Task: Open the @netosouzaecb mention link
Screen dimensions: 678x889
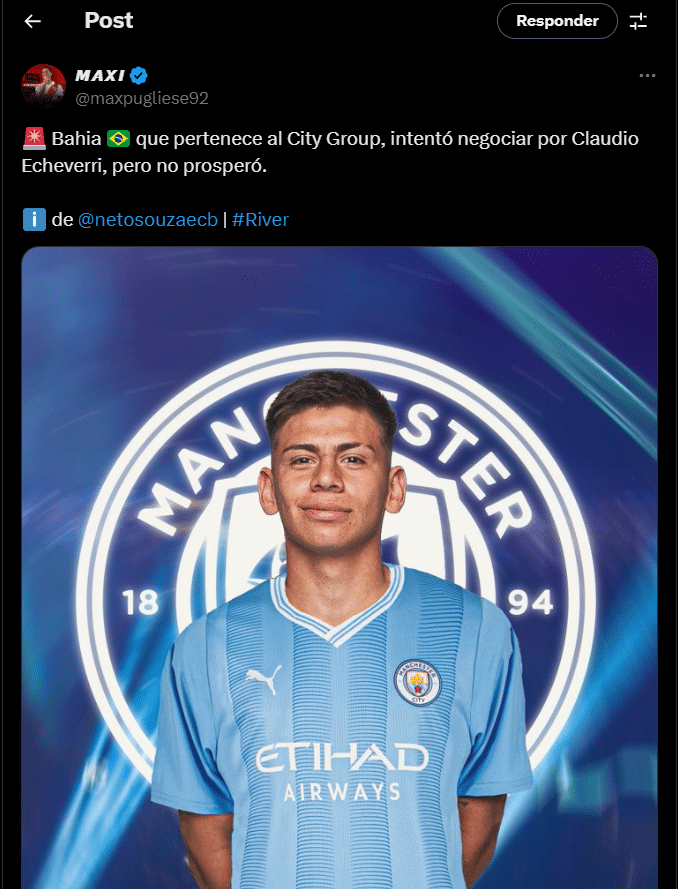Action: [x=147, y=219]
